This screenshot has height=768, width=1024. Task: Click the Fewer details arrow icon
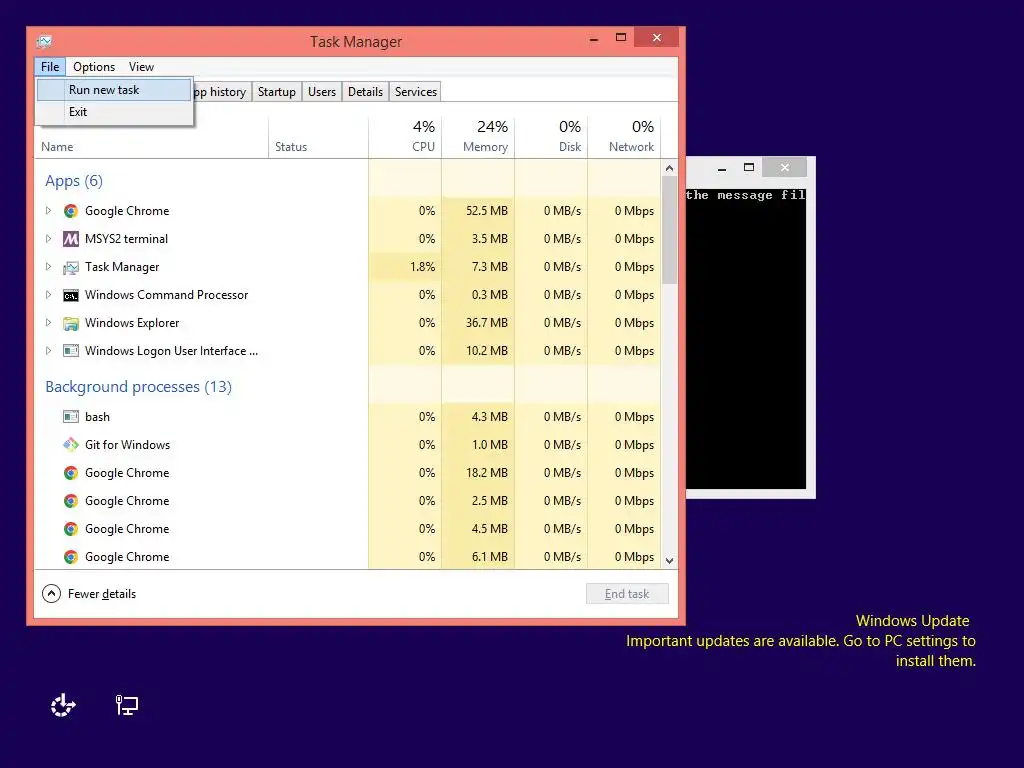coord(52,594)
